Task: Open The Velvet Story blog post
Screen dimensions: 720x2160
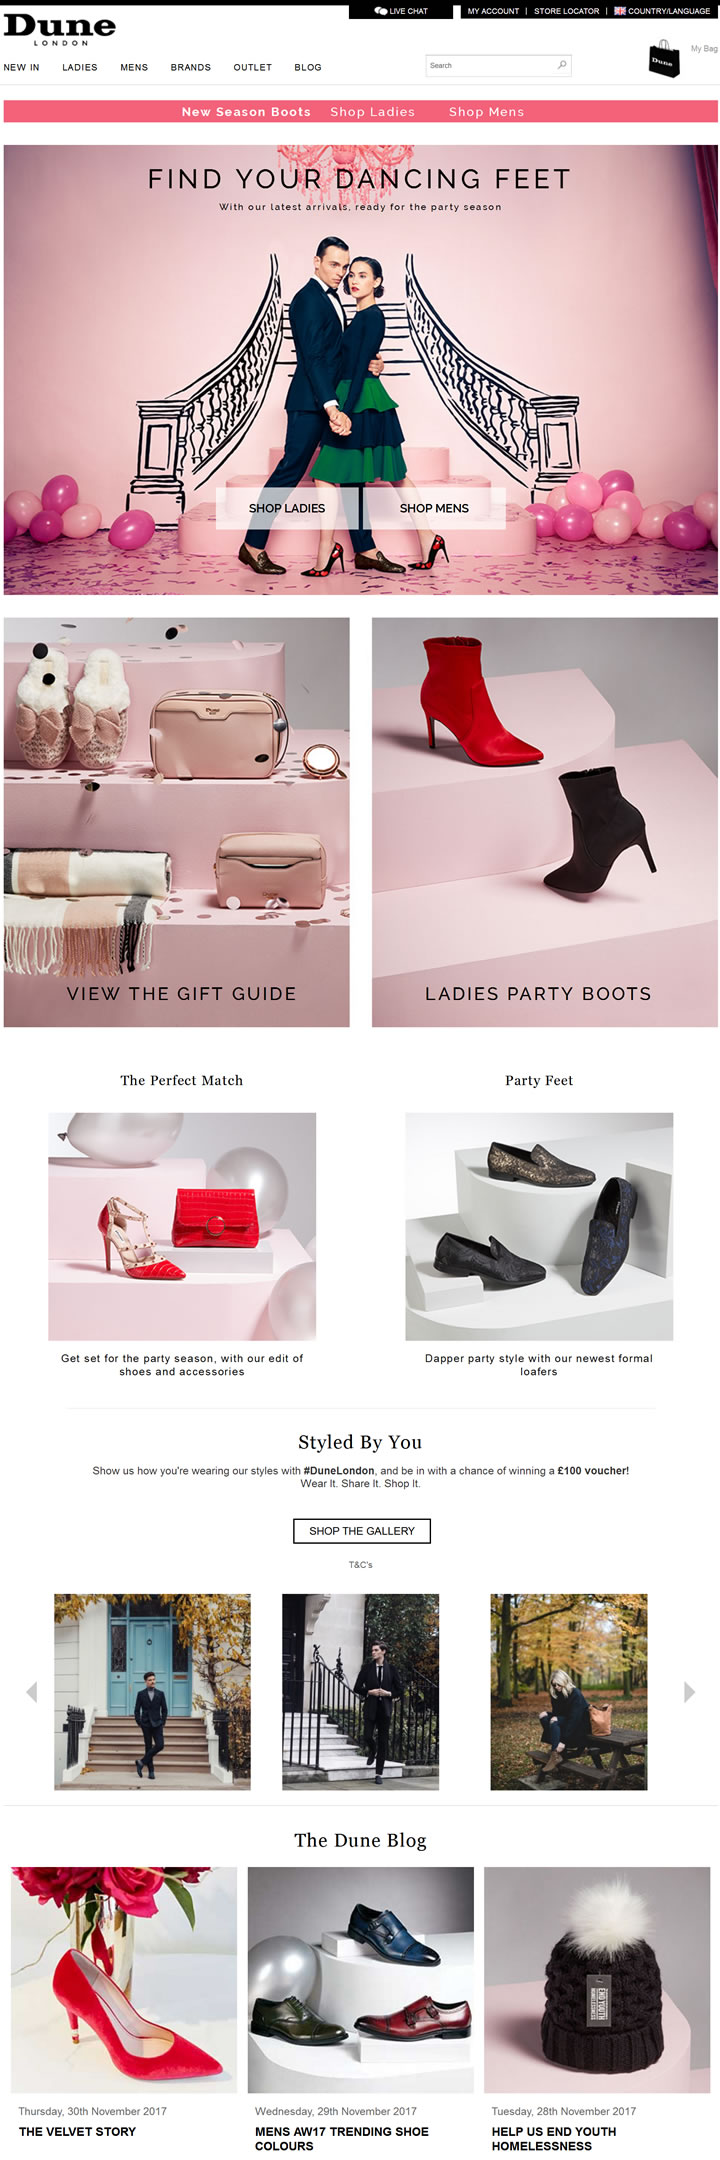Action: pyautogui.click(x=77, y=2131)
